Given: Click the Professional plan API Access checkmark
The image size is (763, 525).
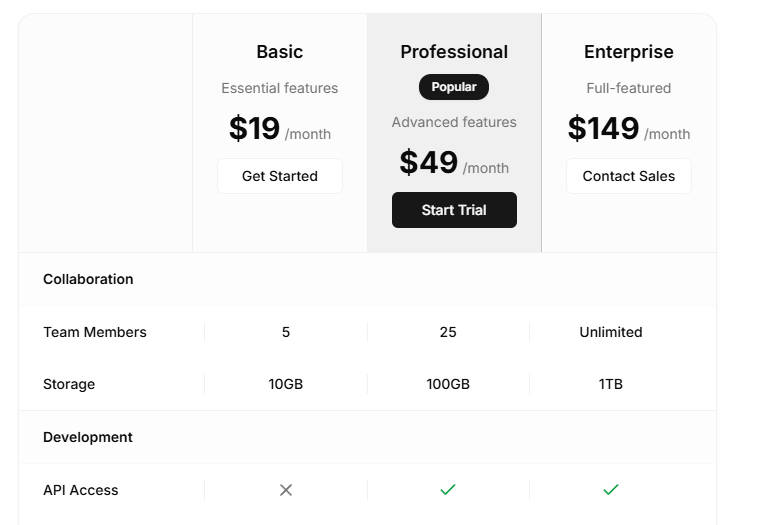Looking at the screenshot, I should tap(448, 490).
